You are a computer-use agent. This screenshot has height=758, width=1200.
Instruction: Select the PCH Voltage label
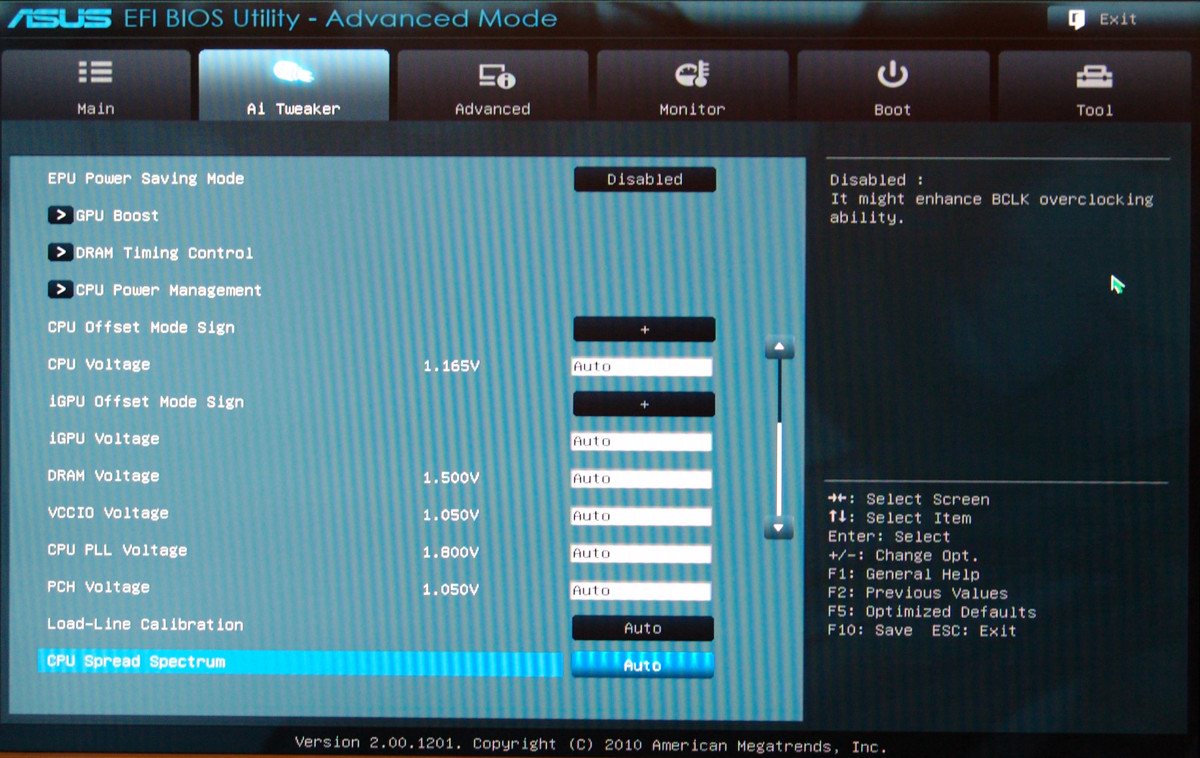(99, 587)
